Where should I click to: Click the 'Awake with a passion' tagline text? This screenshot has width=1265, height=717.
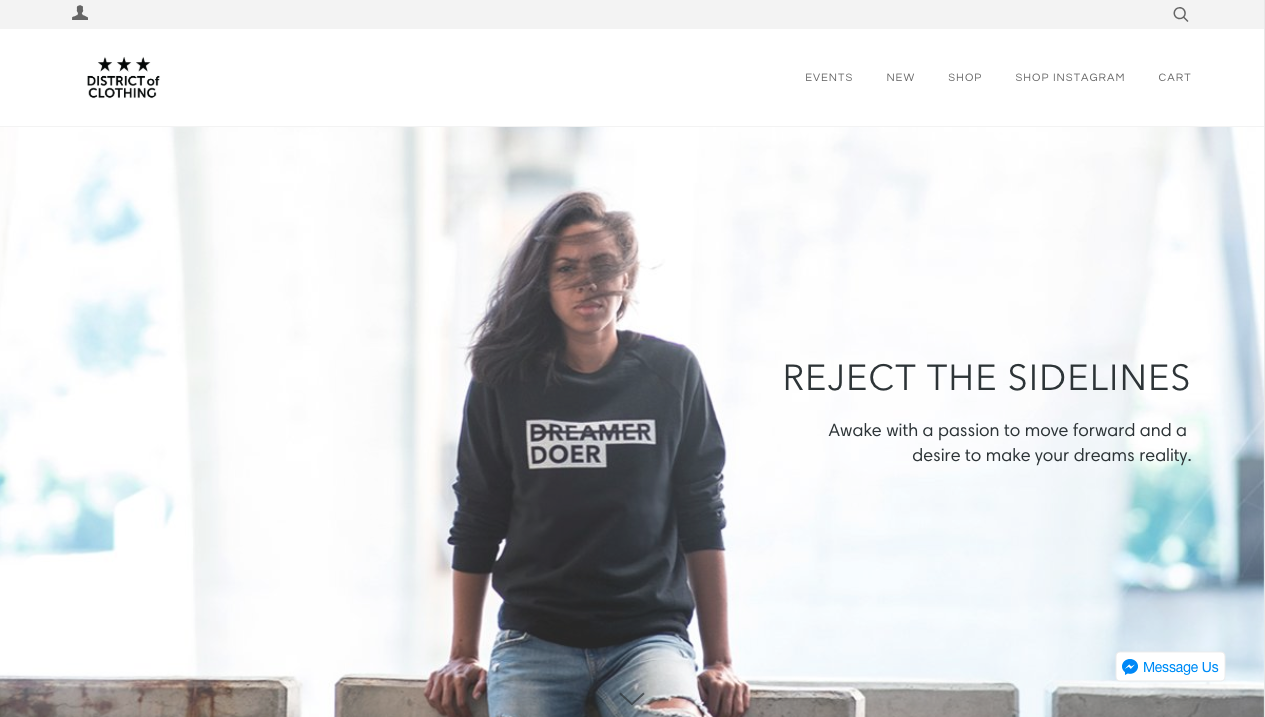tap(1009, 443)
